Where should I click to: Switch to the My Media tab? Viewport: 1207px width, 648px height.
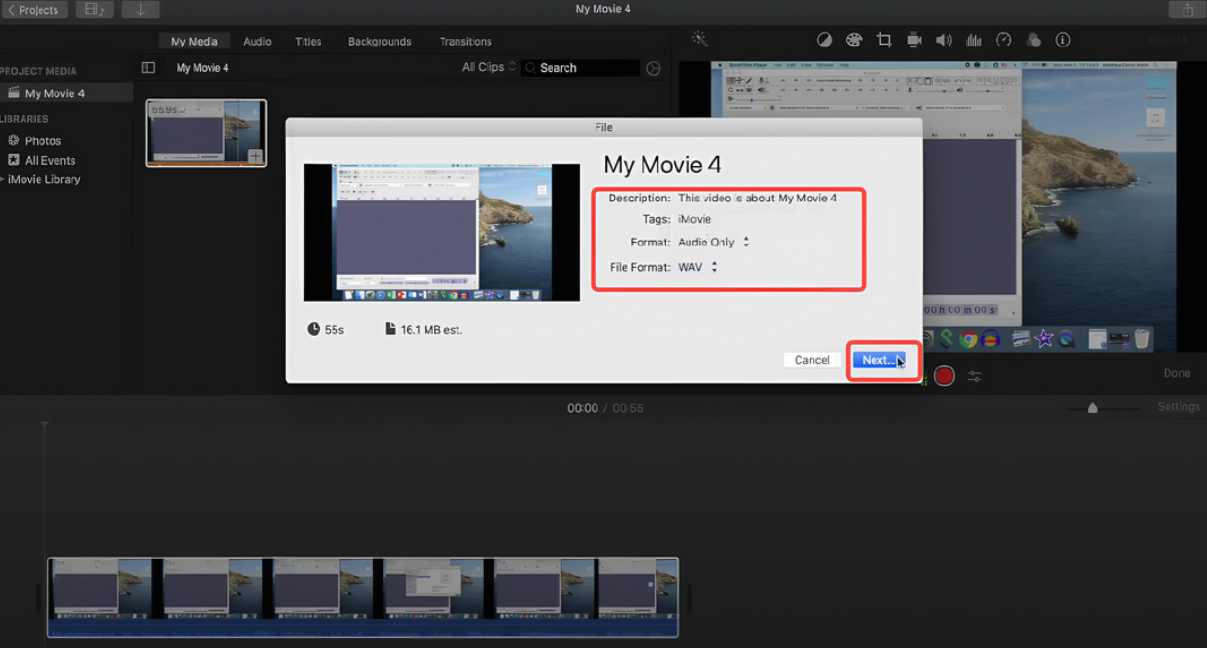194,42
